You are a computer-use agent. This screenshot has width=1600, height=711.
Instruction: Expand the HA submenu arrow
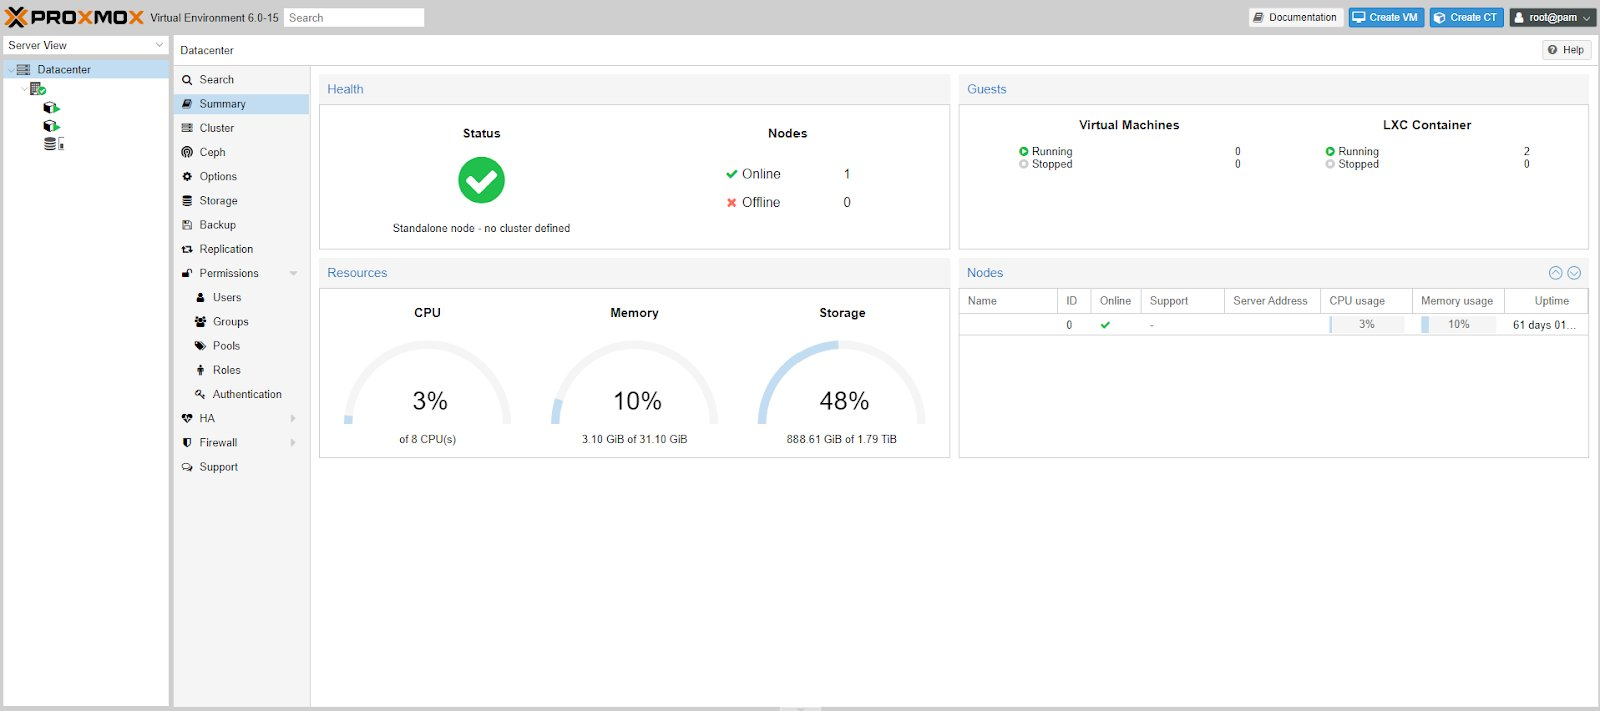coord(293,418)
